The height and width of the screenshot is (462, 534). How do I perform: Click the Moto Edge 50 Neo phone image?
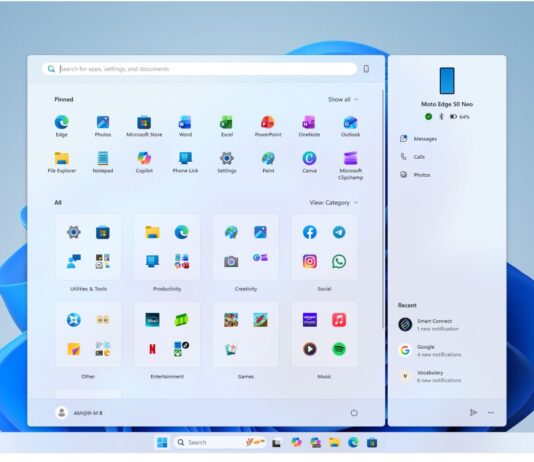coord(447,81)
